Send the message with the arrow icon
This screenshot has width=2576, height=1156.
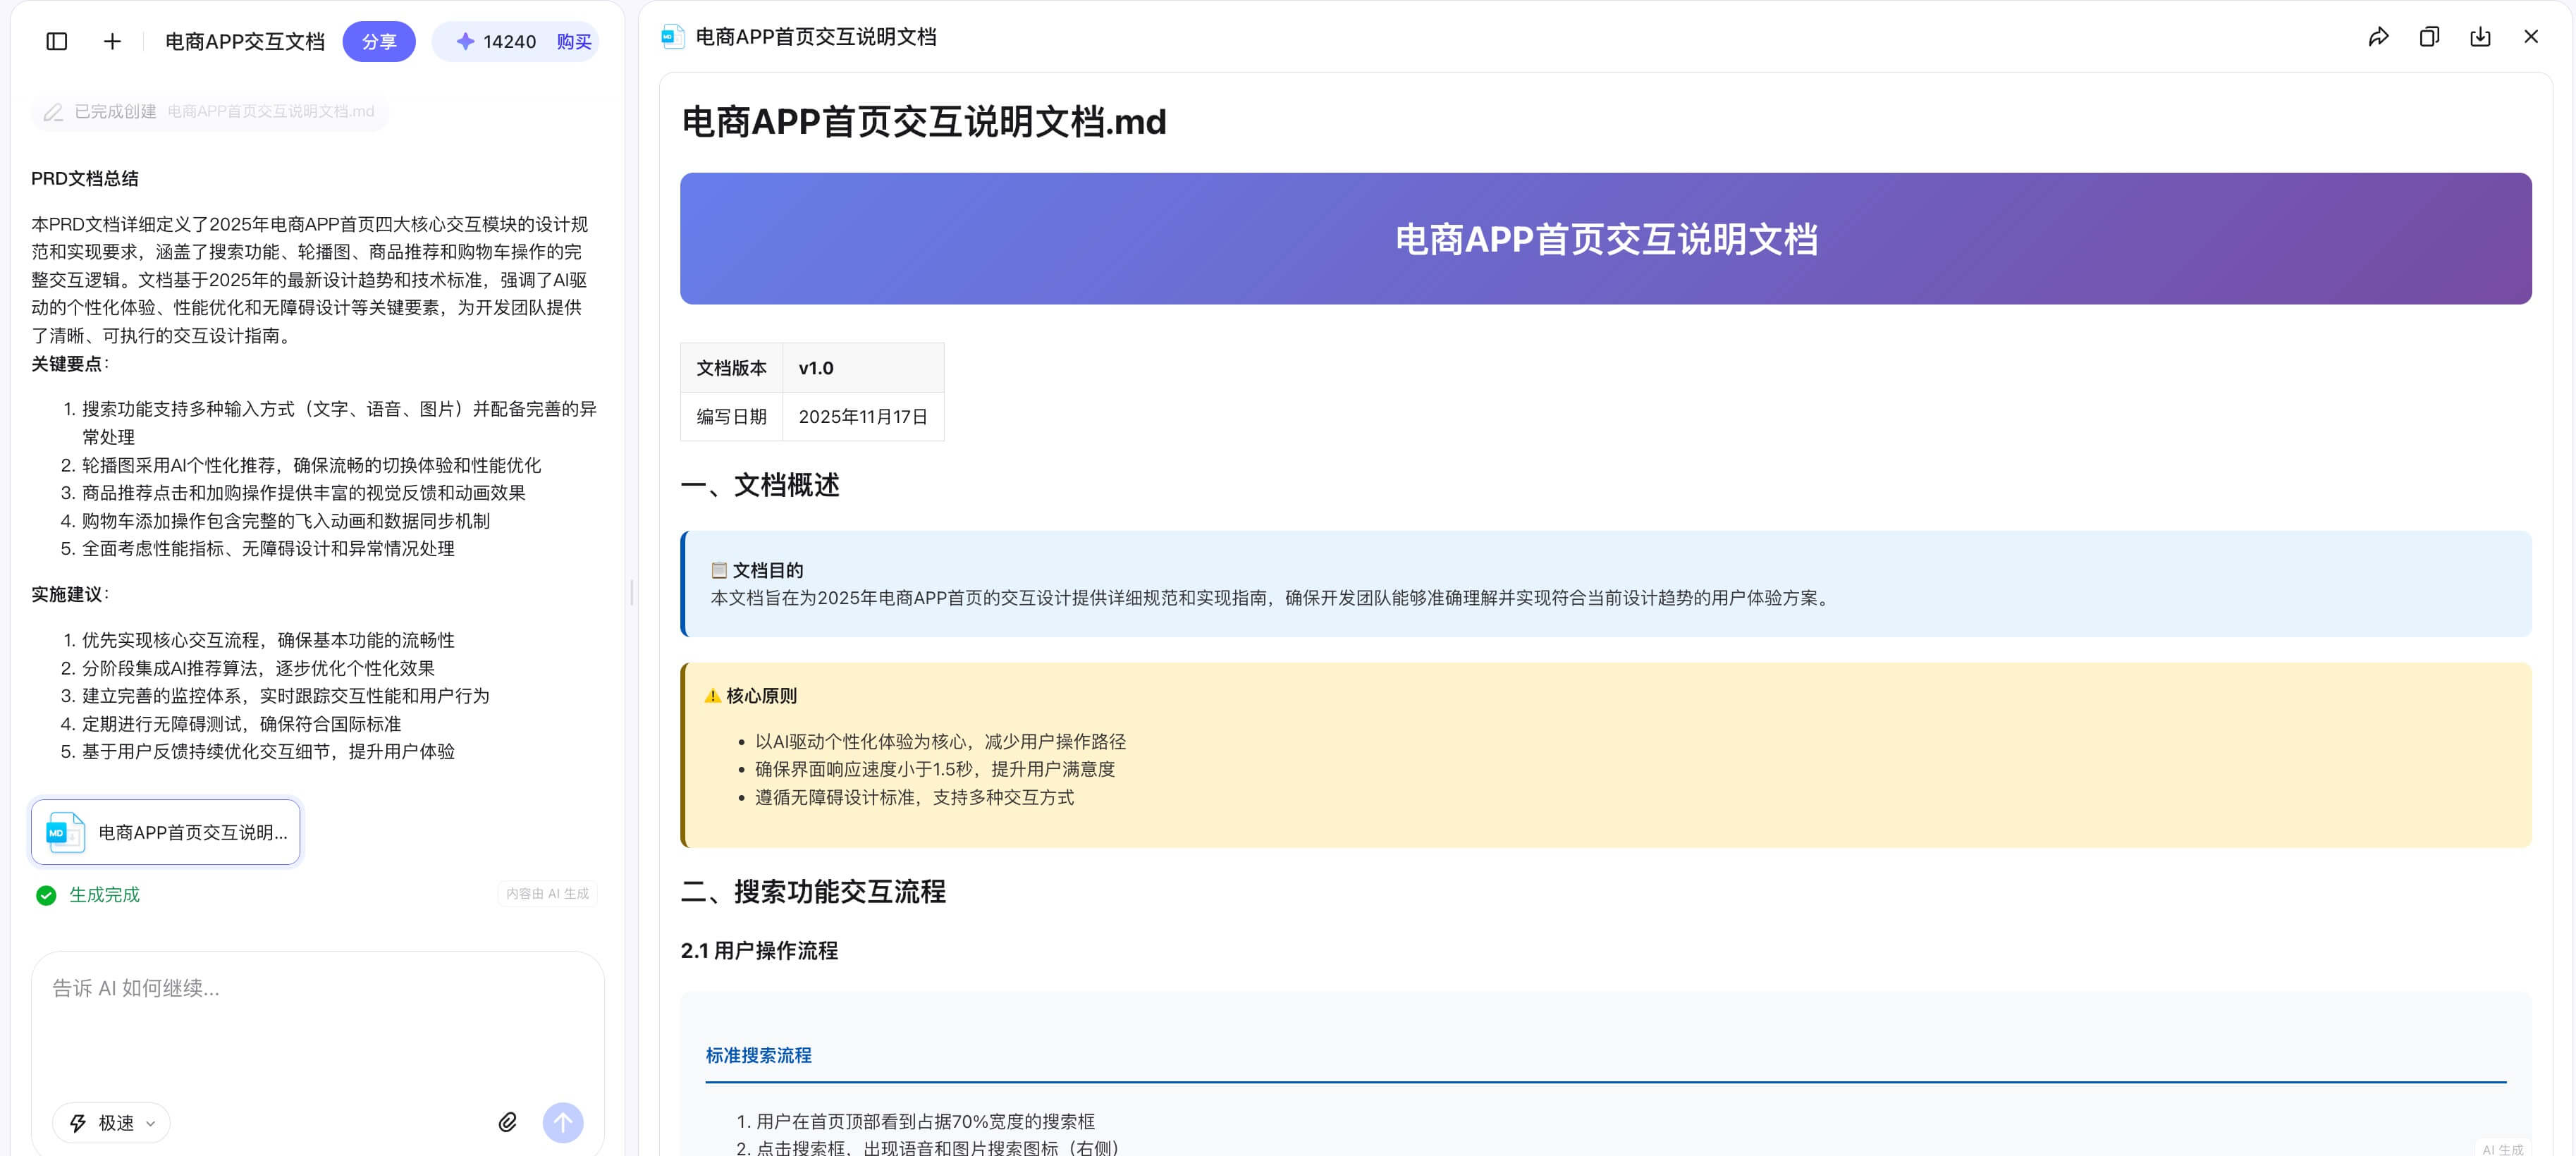click(563, 1122)
